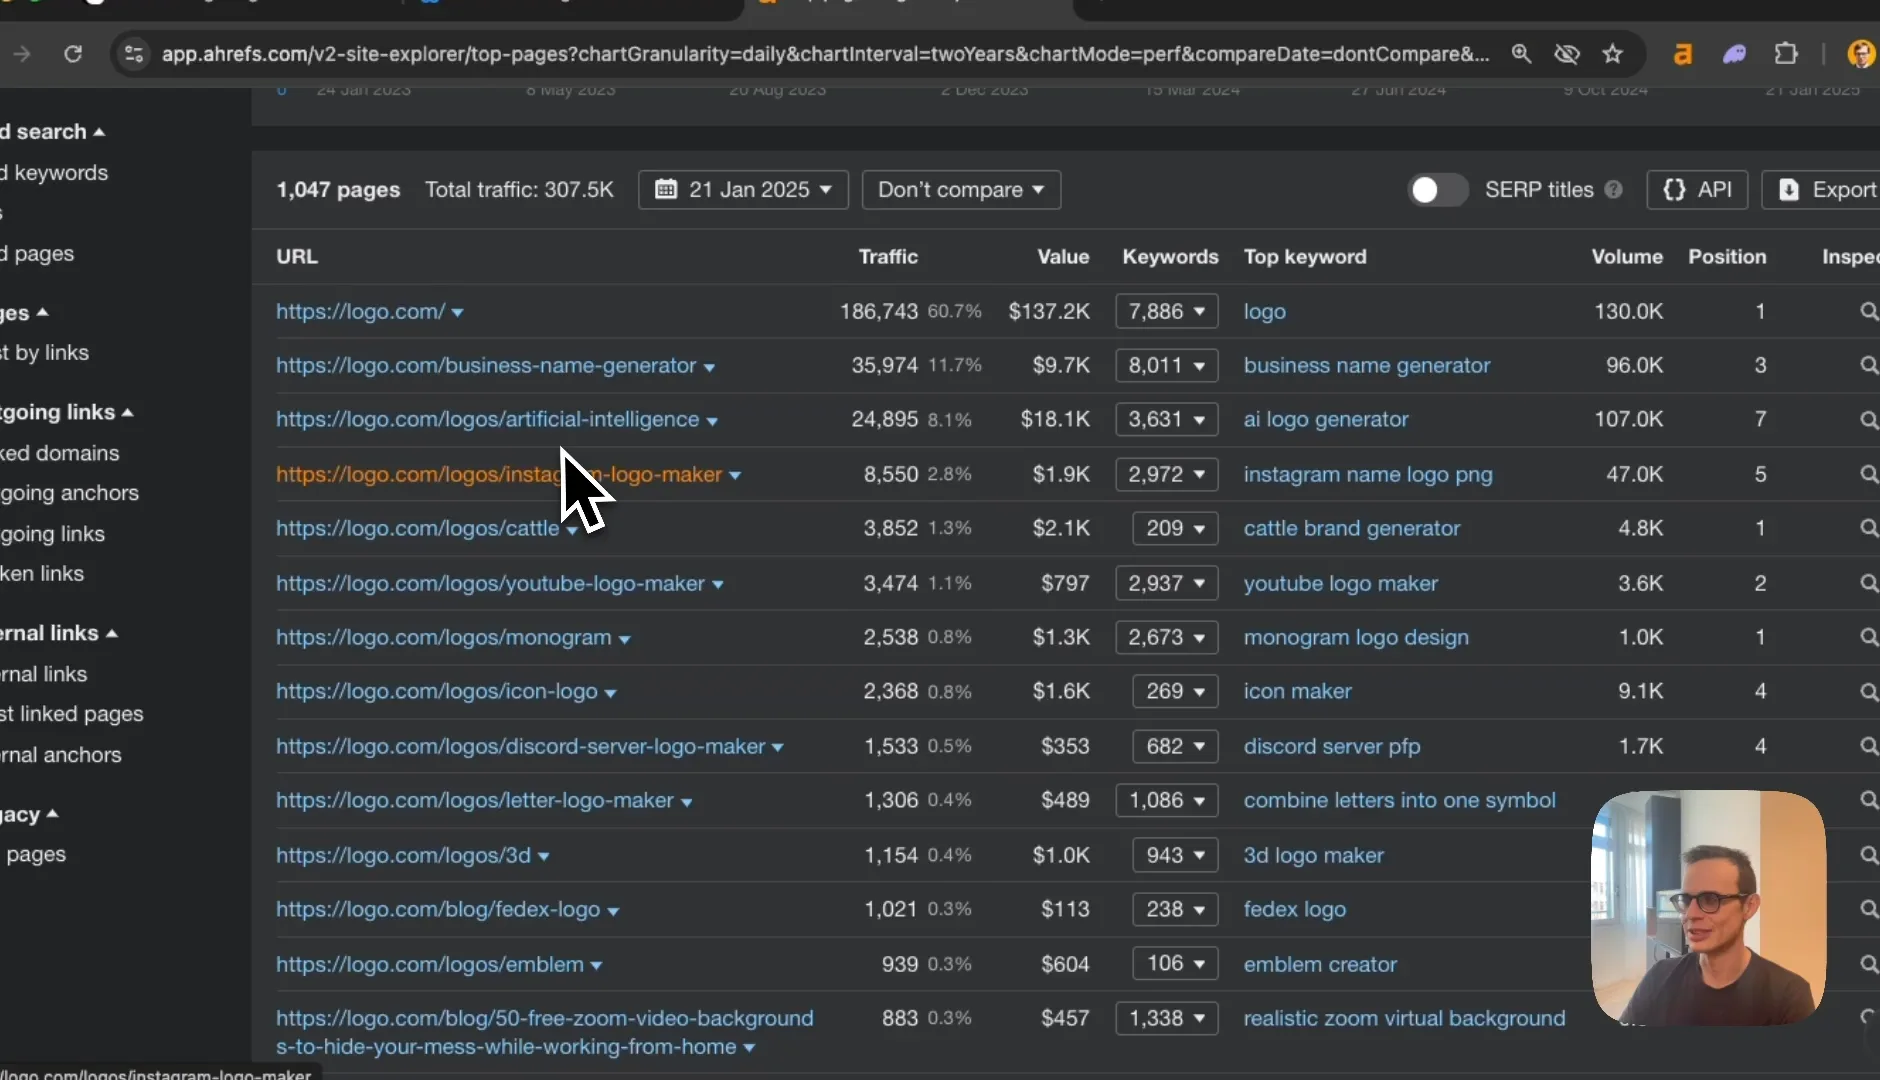Inspect the artificial-intelligence row magnifier
The width and height of the screenshot is (1880, 1080).
(1868, 420)
